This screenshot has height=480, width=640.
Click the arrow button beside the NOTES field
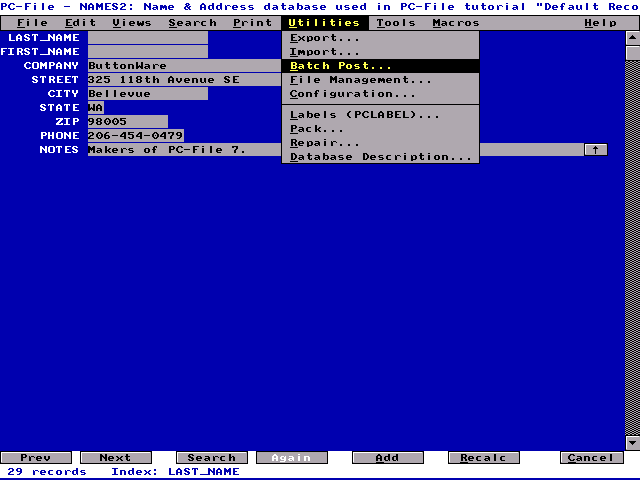[595, 150]
